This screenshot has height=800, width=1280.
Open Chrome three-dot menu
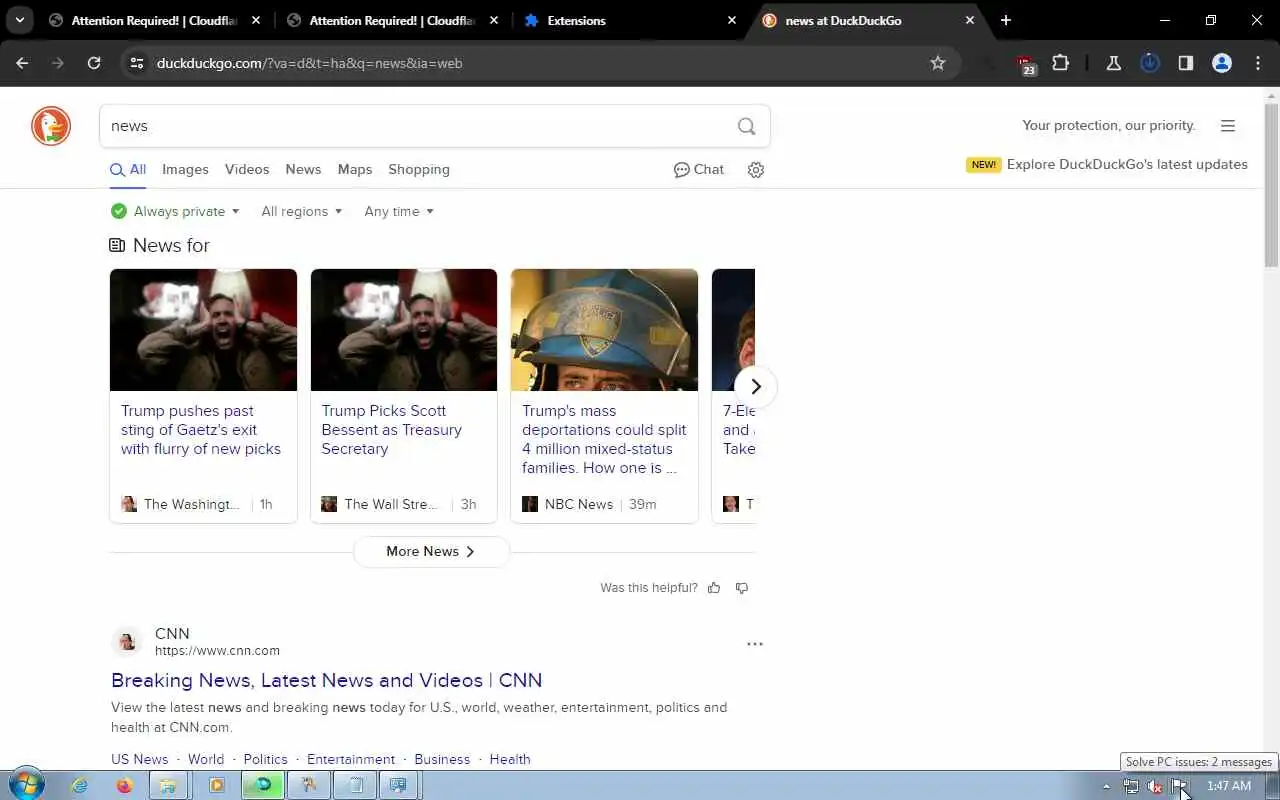click(1258, 63)
